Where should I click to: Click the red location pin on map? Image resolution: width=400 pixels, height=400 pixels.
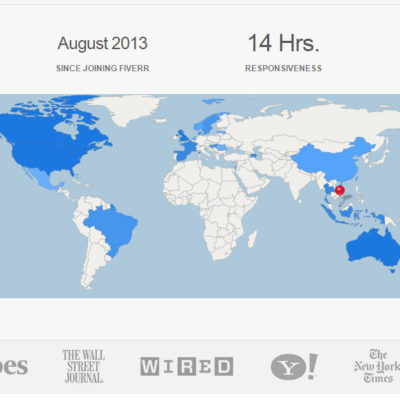340,191
